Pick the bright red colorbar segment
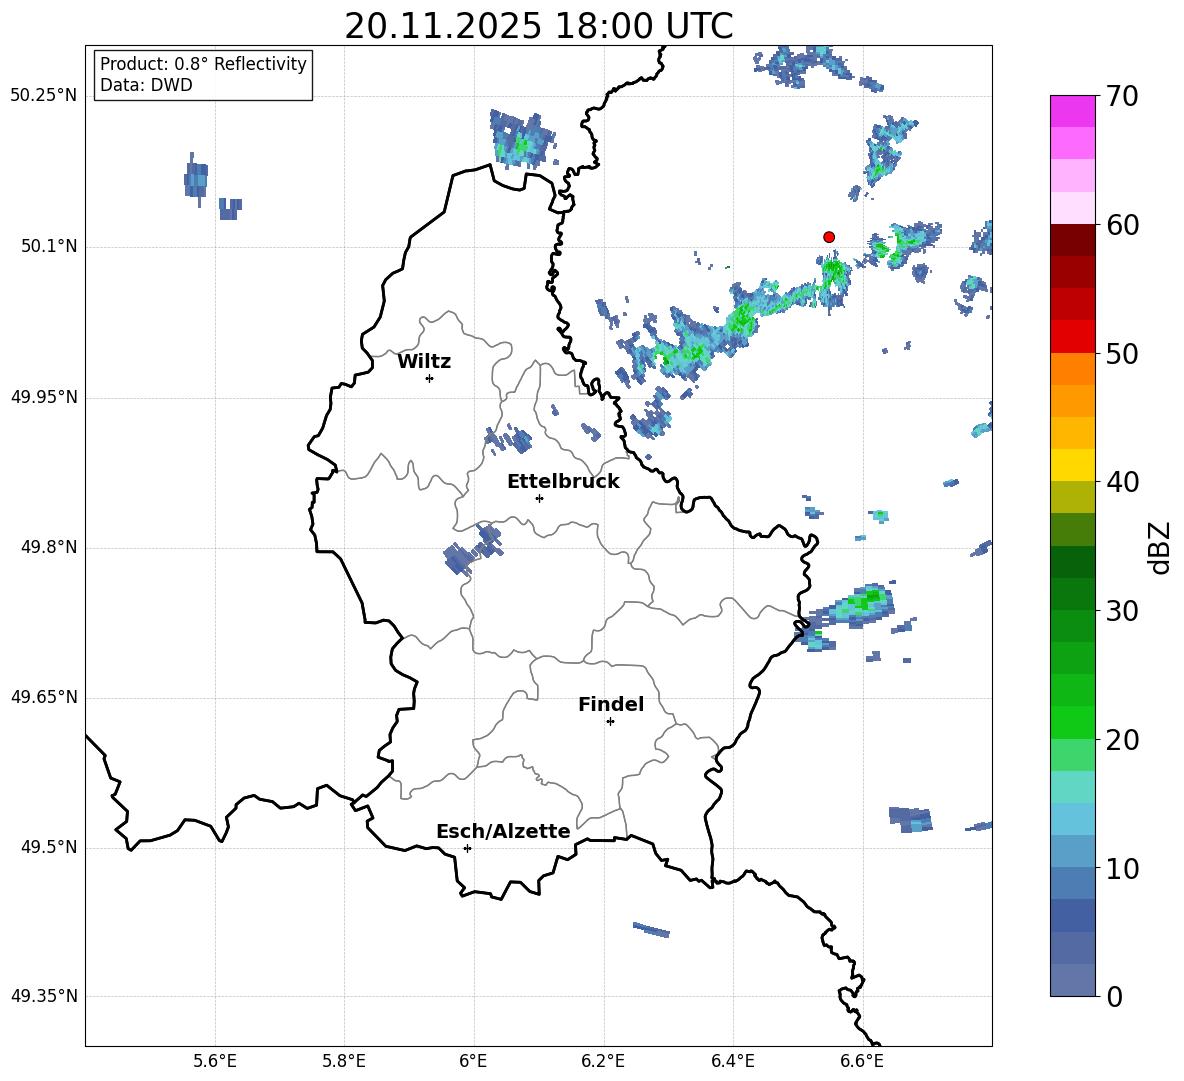Screen dimensions: 1184x1081 (1073, 337)
